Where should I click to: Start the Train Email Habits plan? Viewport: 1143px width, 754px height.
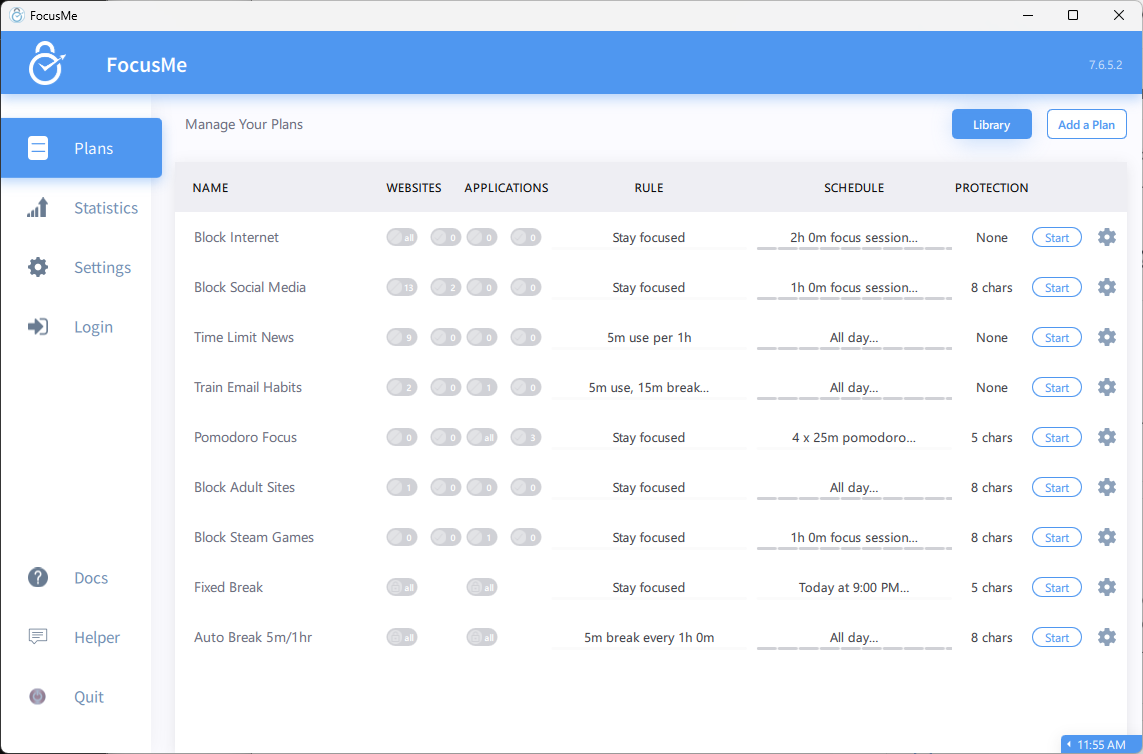click(1056, 387)
